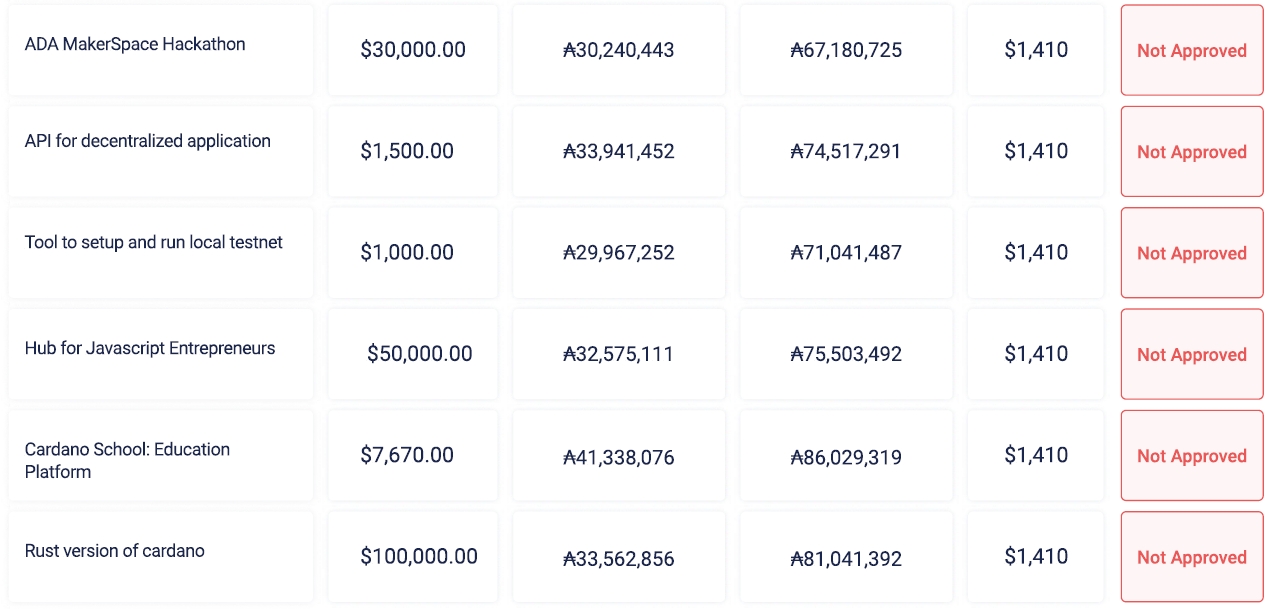Select the $30,000.00 budget cell
The width and height of the screenshot is (1269, 609).
[413, 50]
